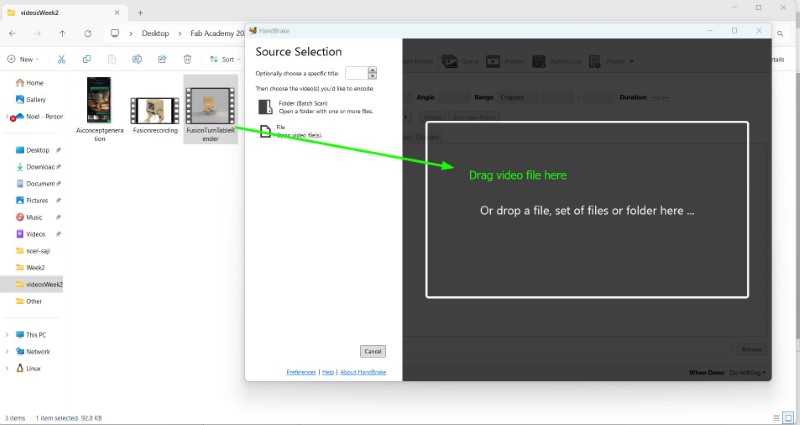Screen dimensions: 800x425
Task: Refresh the folder view
Action: 88,33
